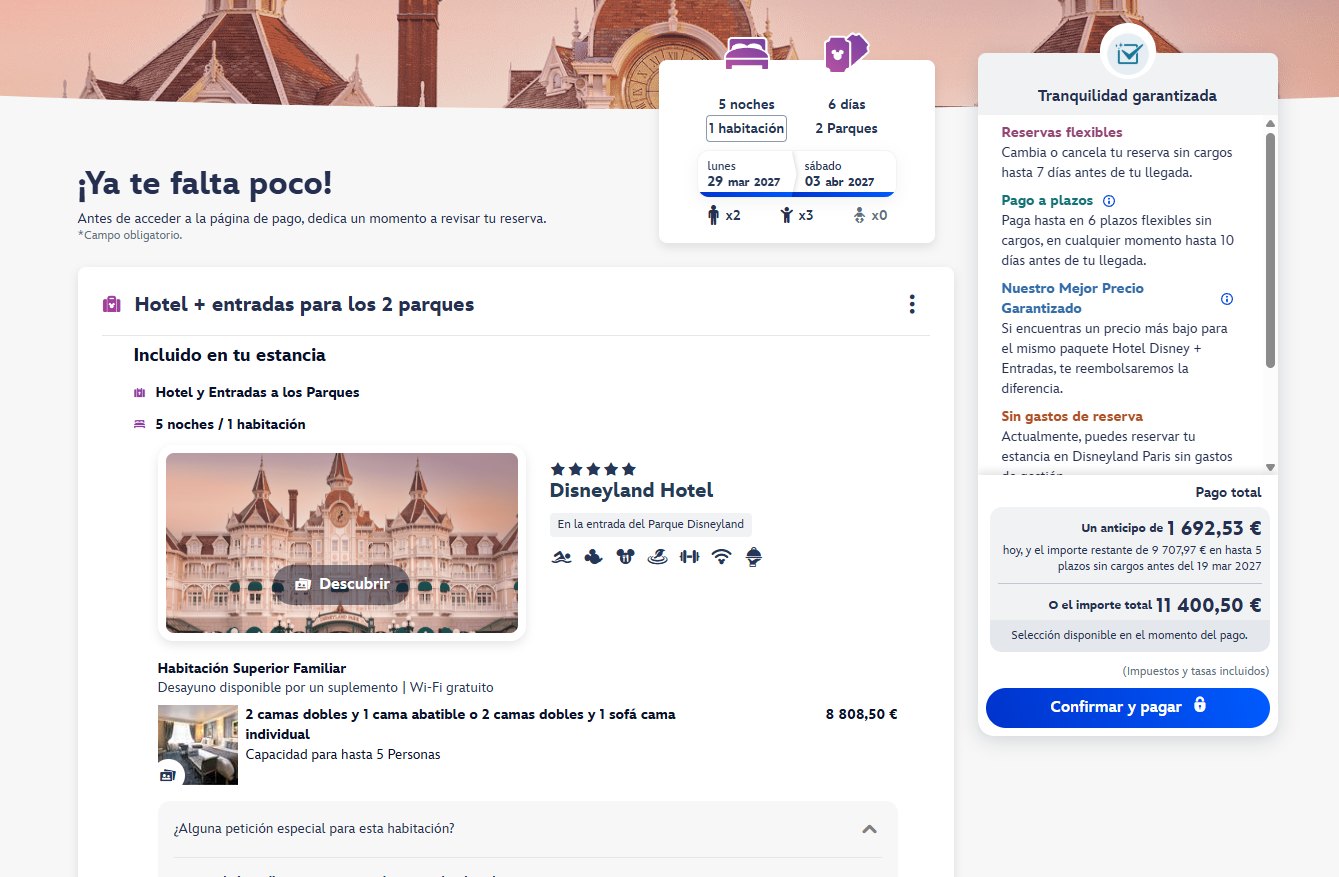Click the *Campo obligatorio. note
The image size is (1339, 877).
(x=130, y=235)
